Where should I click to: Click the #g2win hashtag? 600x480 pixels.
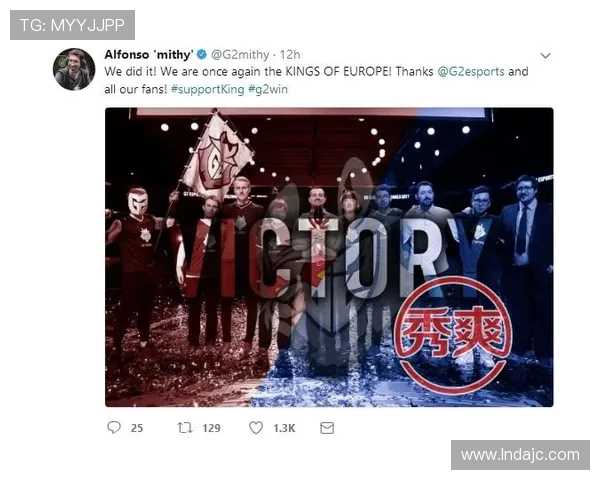268,89
